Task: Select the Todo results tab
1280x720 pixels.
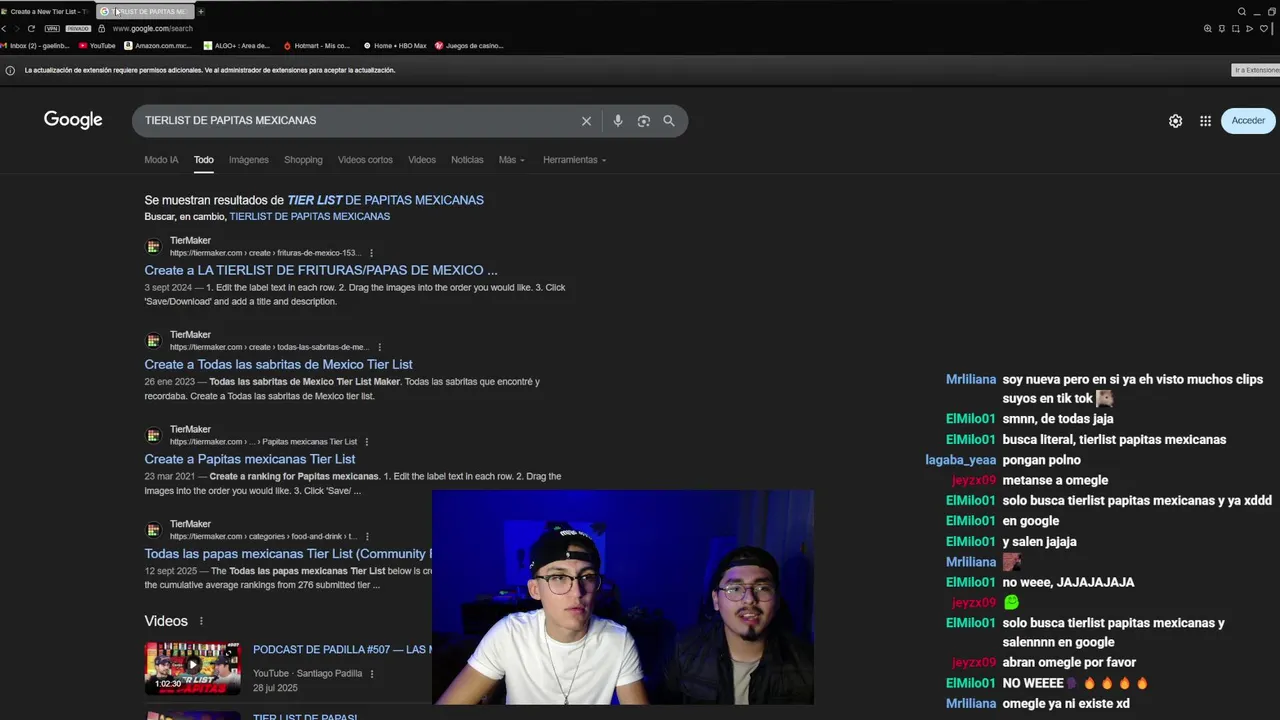Action: pos(204,160)
